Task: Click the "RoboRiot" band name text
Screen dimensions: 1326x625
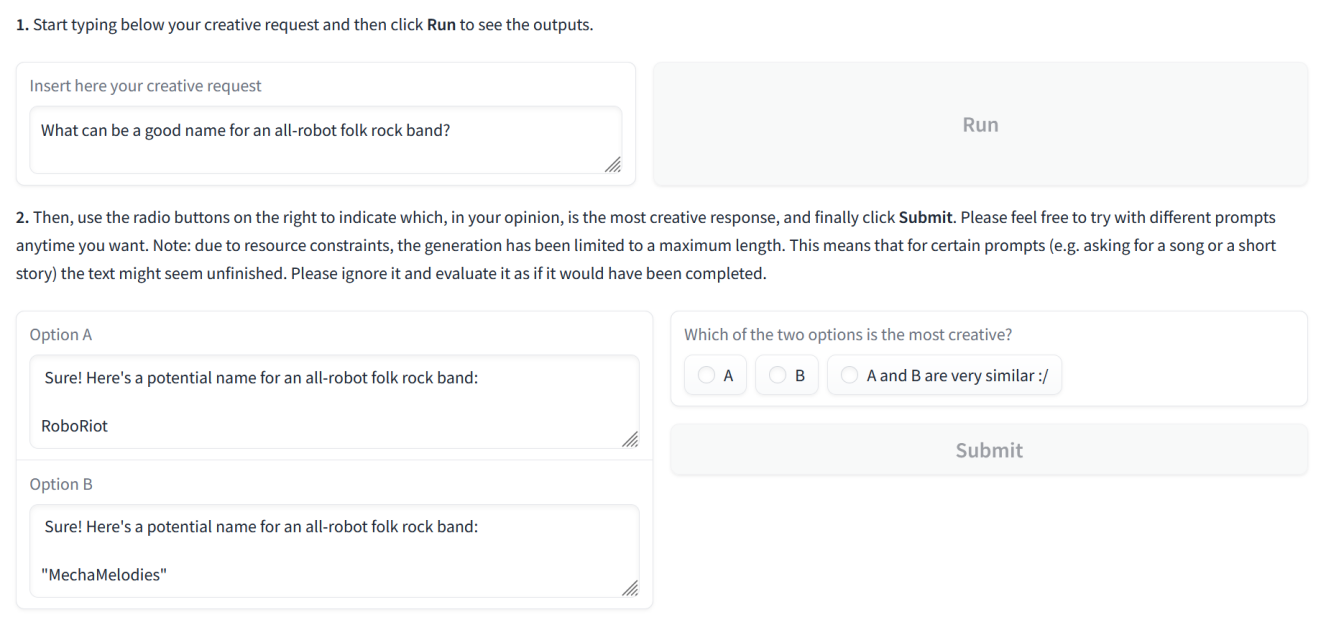Action: (x=74, y=426)
